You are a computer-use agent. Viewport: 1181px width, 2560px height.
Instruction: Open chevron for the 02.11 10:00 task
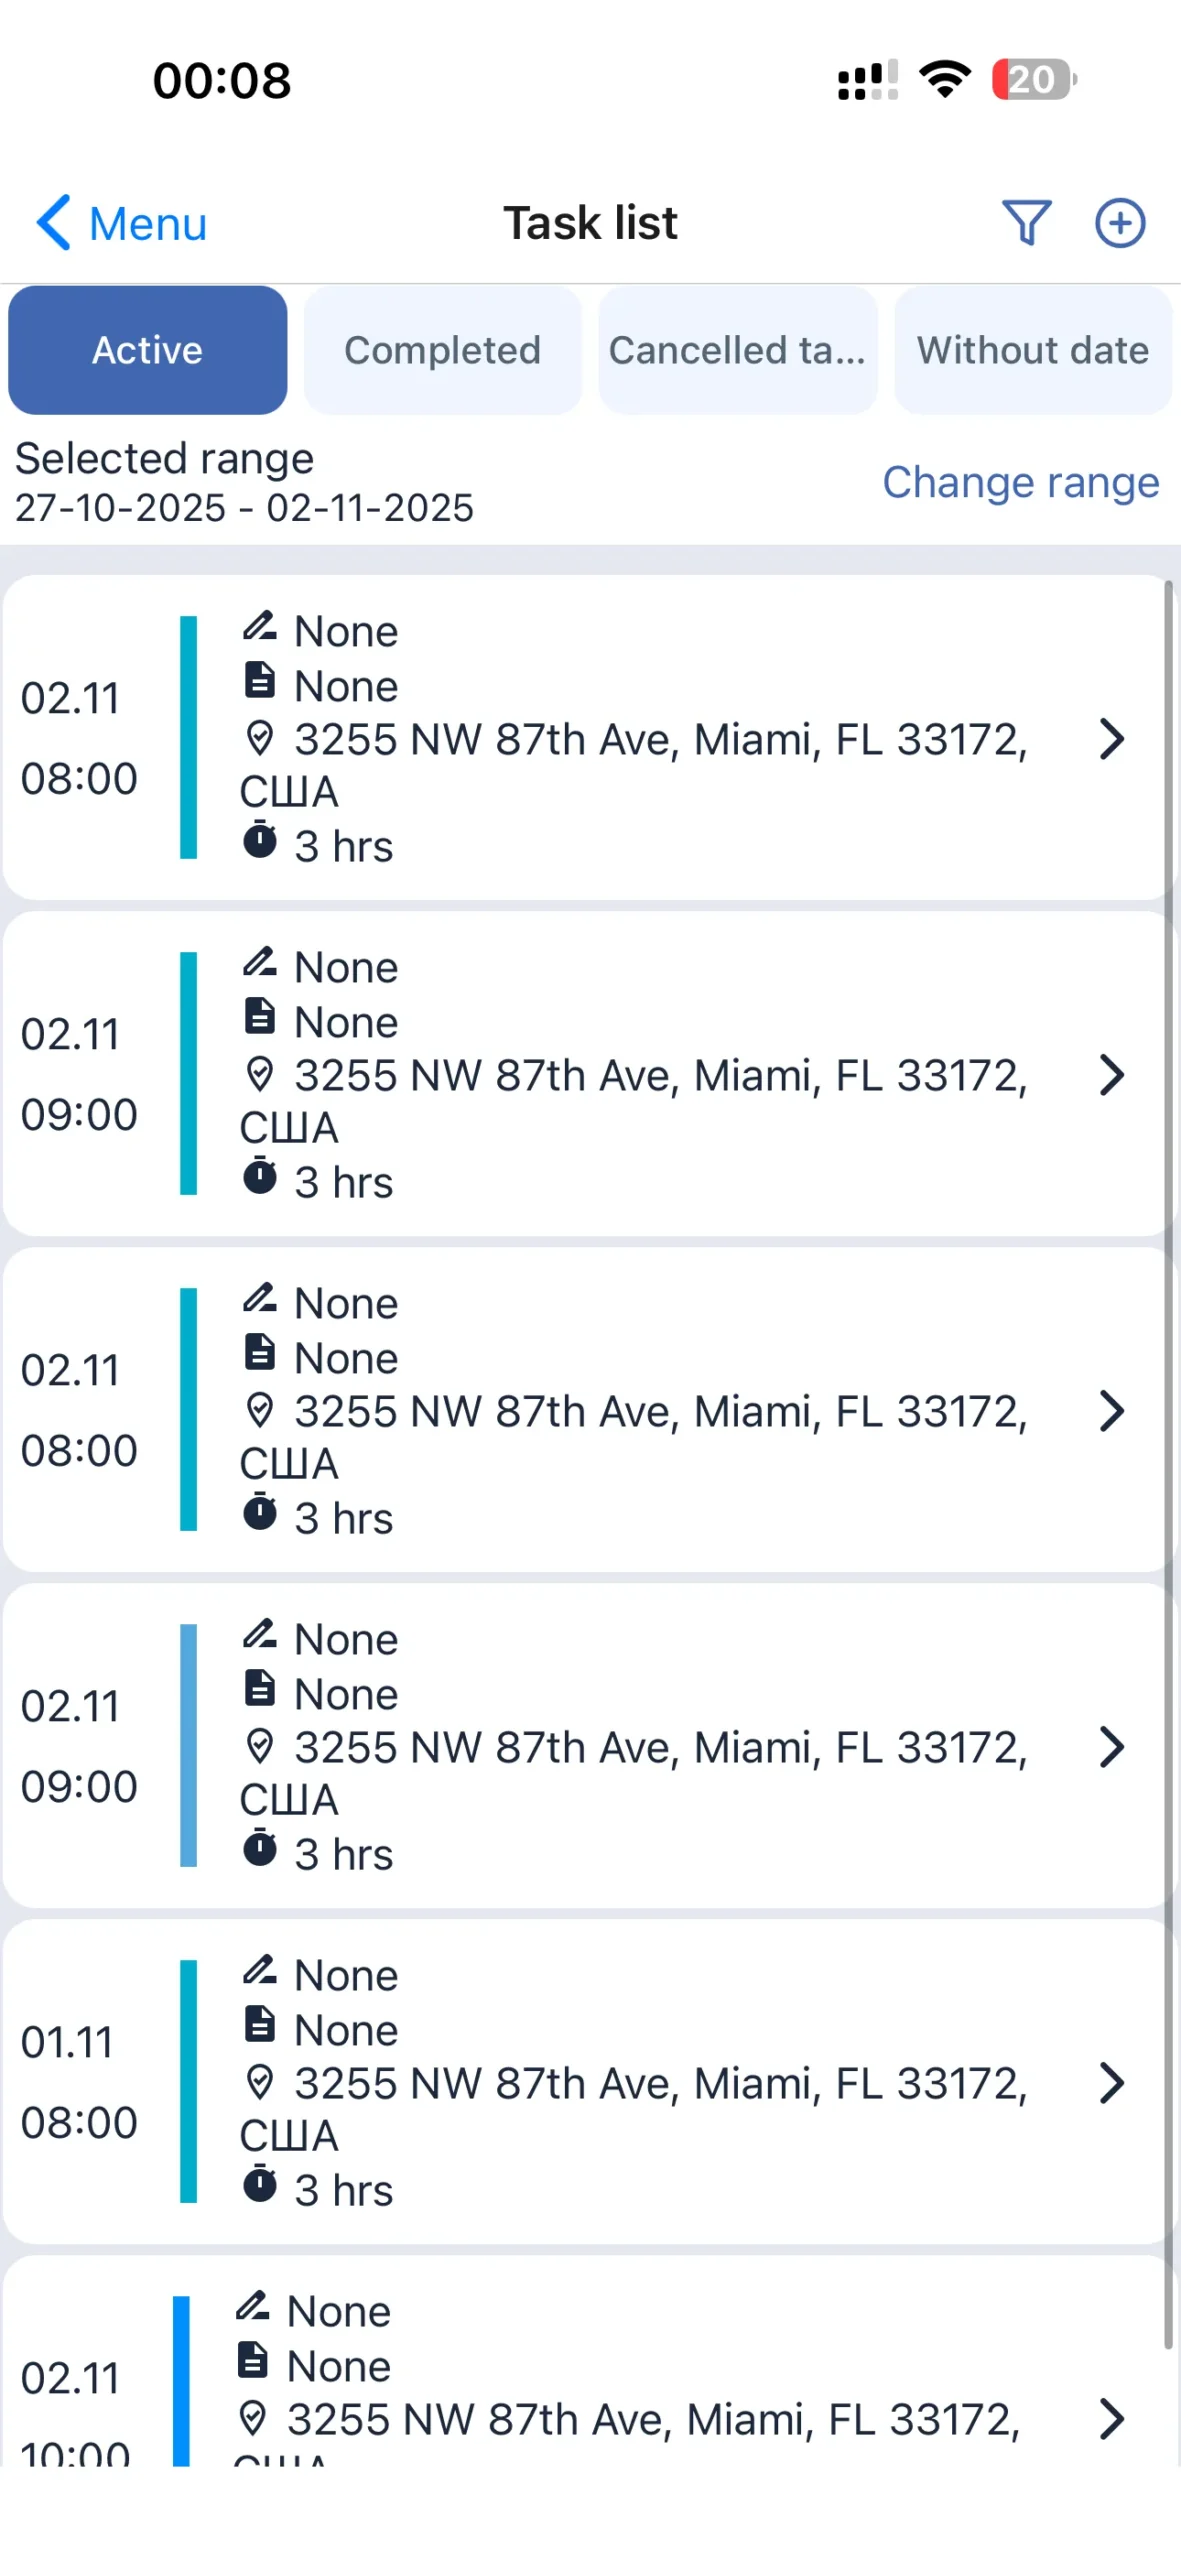tap(1111, 2419)
